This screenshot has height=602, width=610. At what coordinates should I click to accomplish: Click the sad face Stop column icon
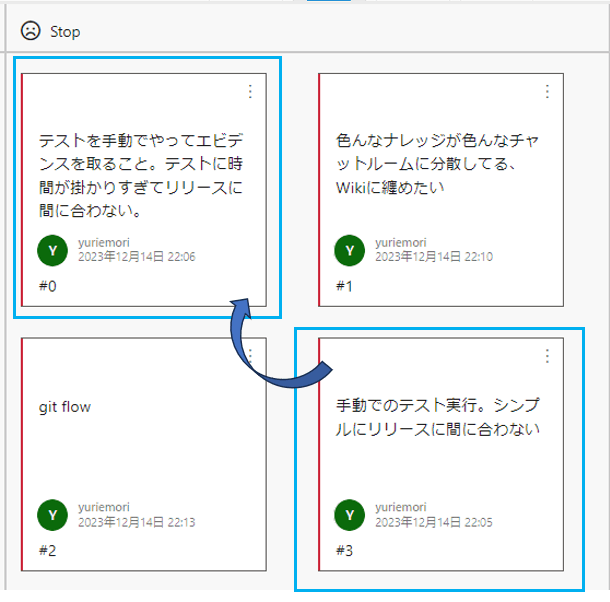click(x=30, y=31)
